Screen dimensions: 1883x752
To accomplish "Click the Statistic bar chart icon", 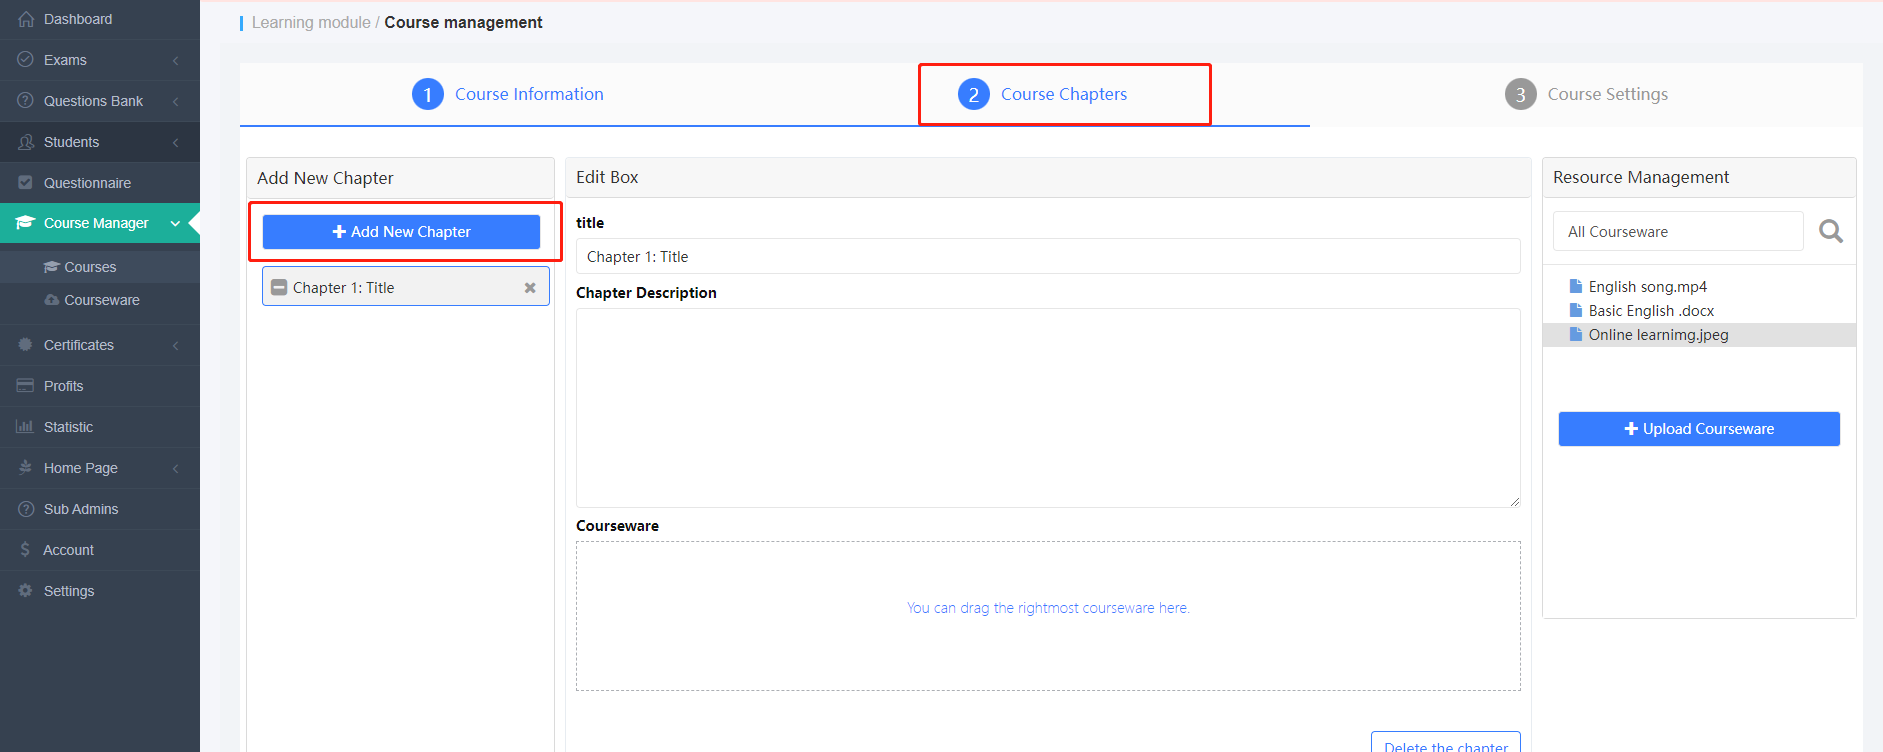I will pos(26,427).
